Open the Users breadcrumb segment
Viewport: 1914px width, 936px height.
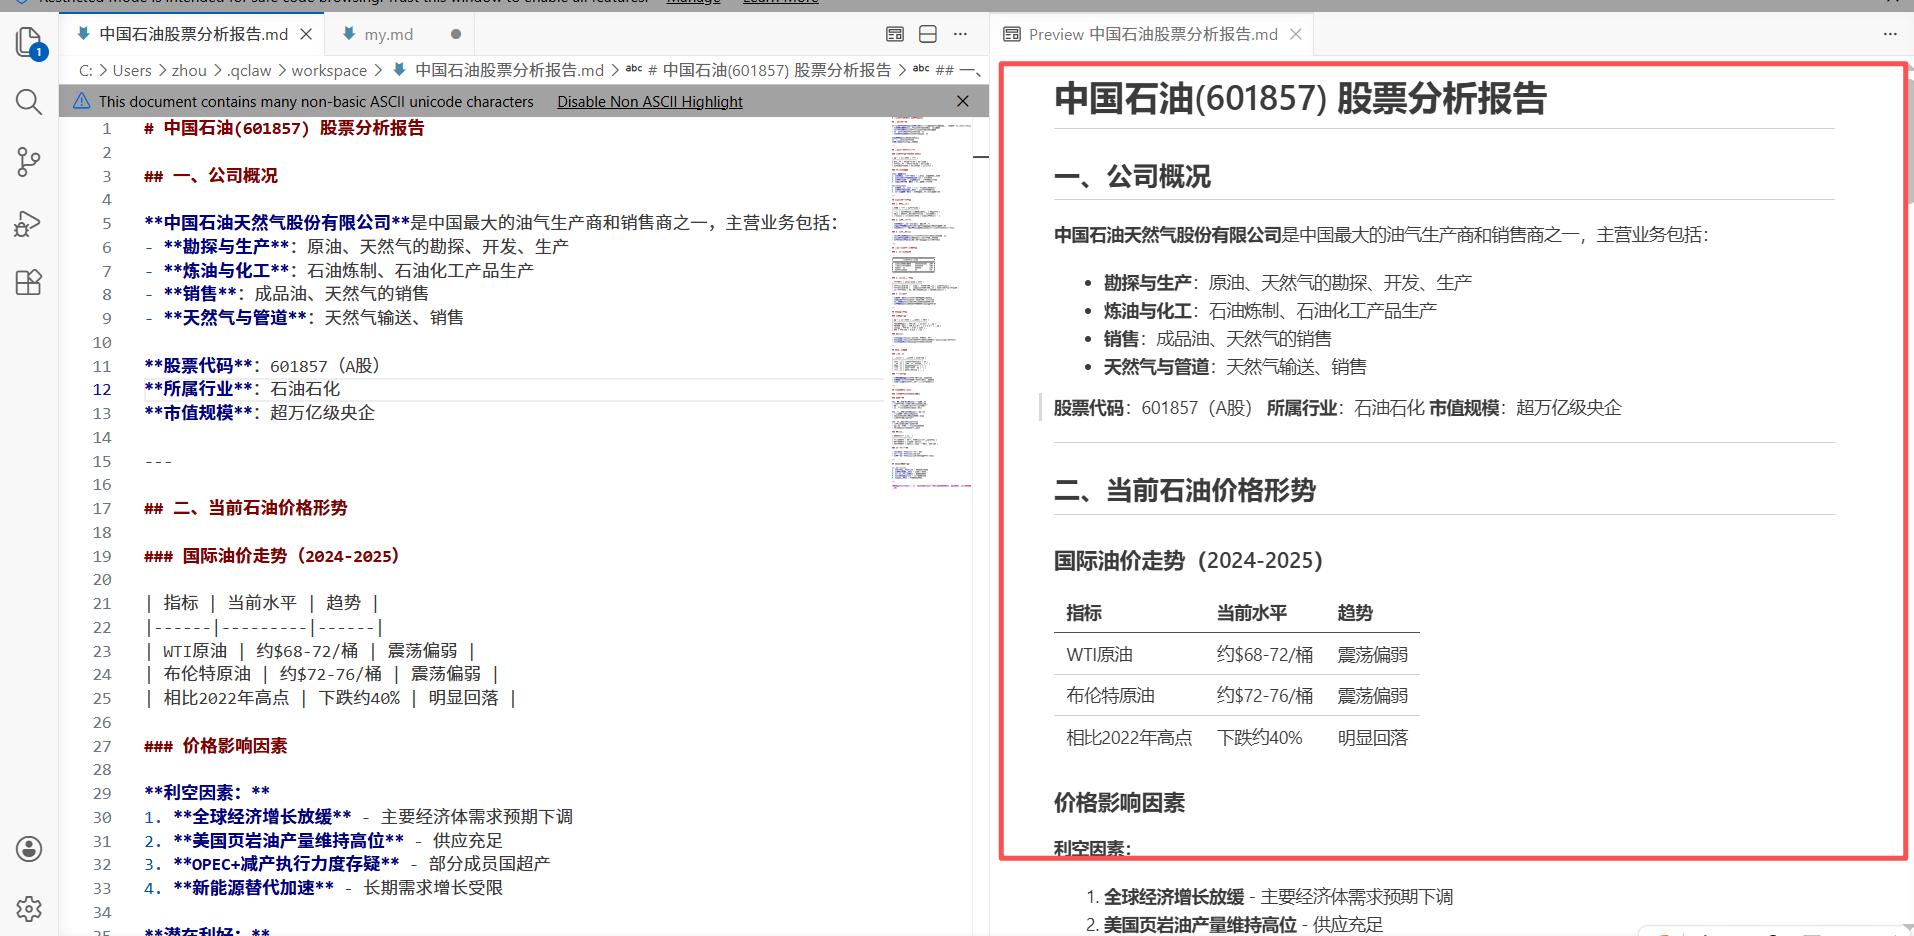coord(132,70)
